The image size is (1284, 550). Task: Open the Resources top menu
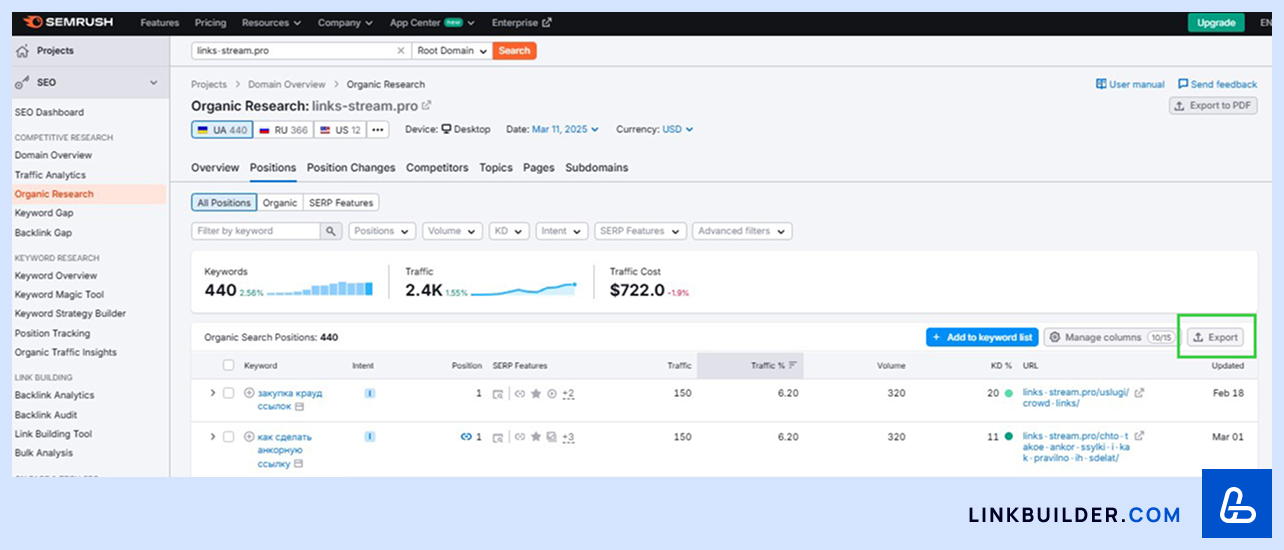click(270, 22)
